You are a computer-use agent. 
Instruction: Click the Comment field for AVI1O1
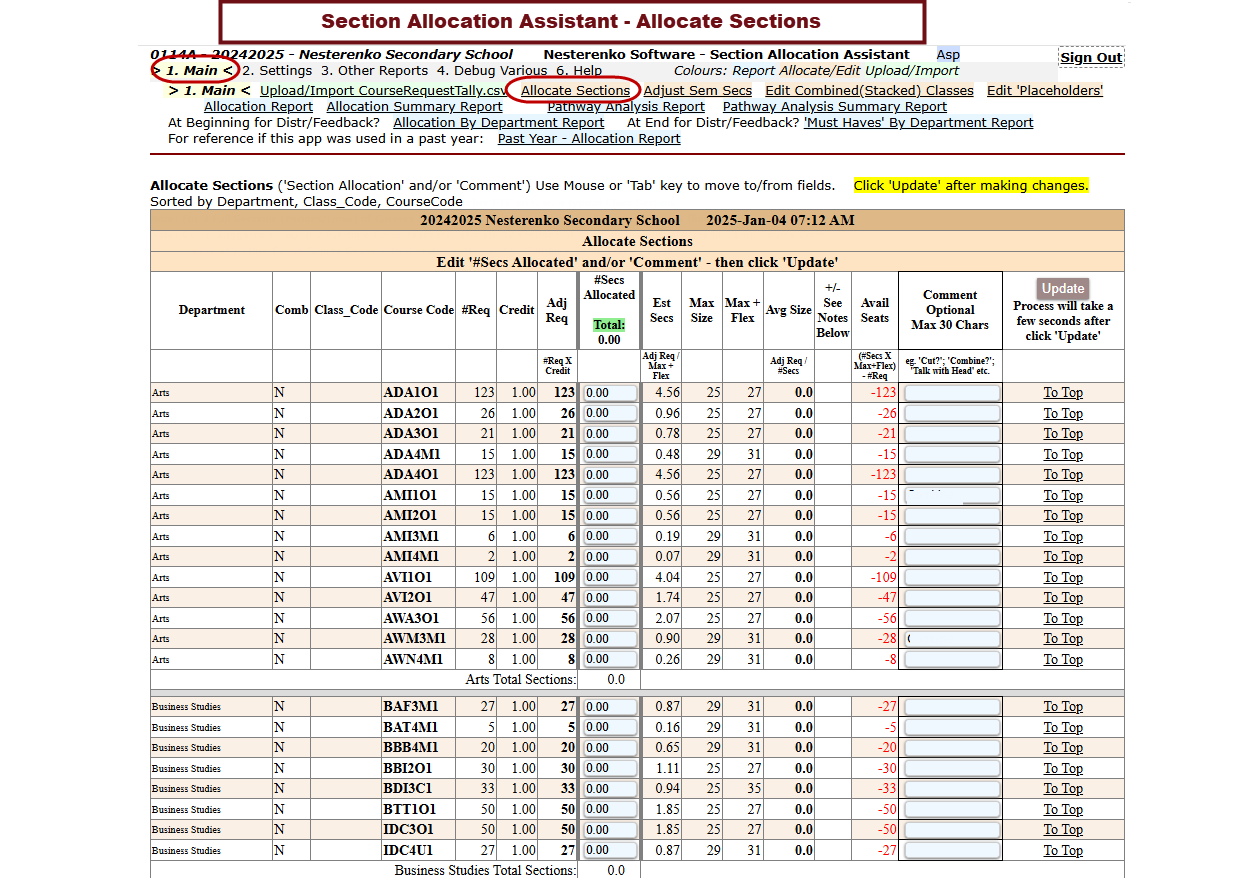point(950,578)
